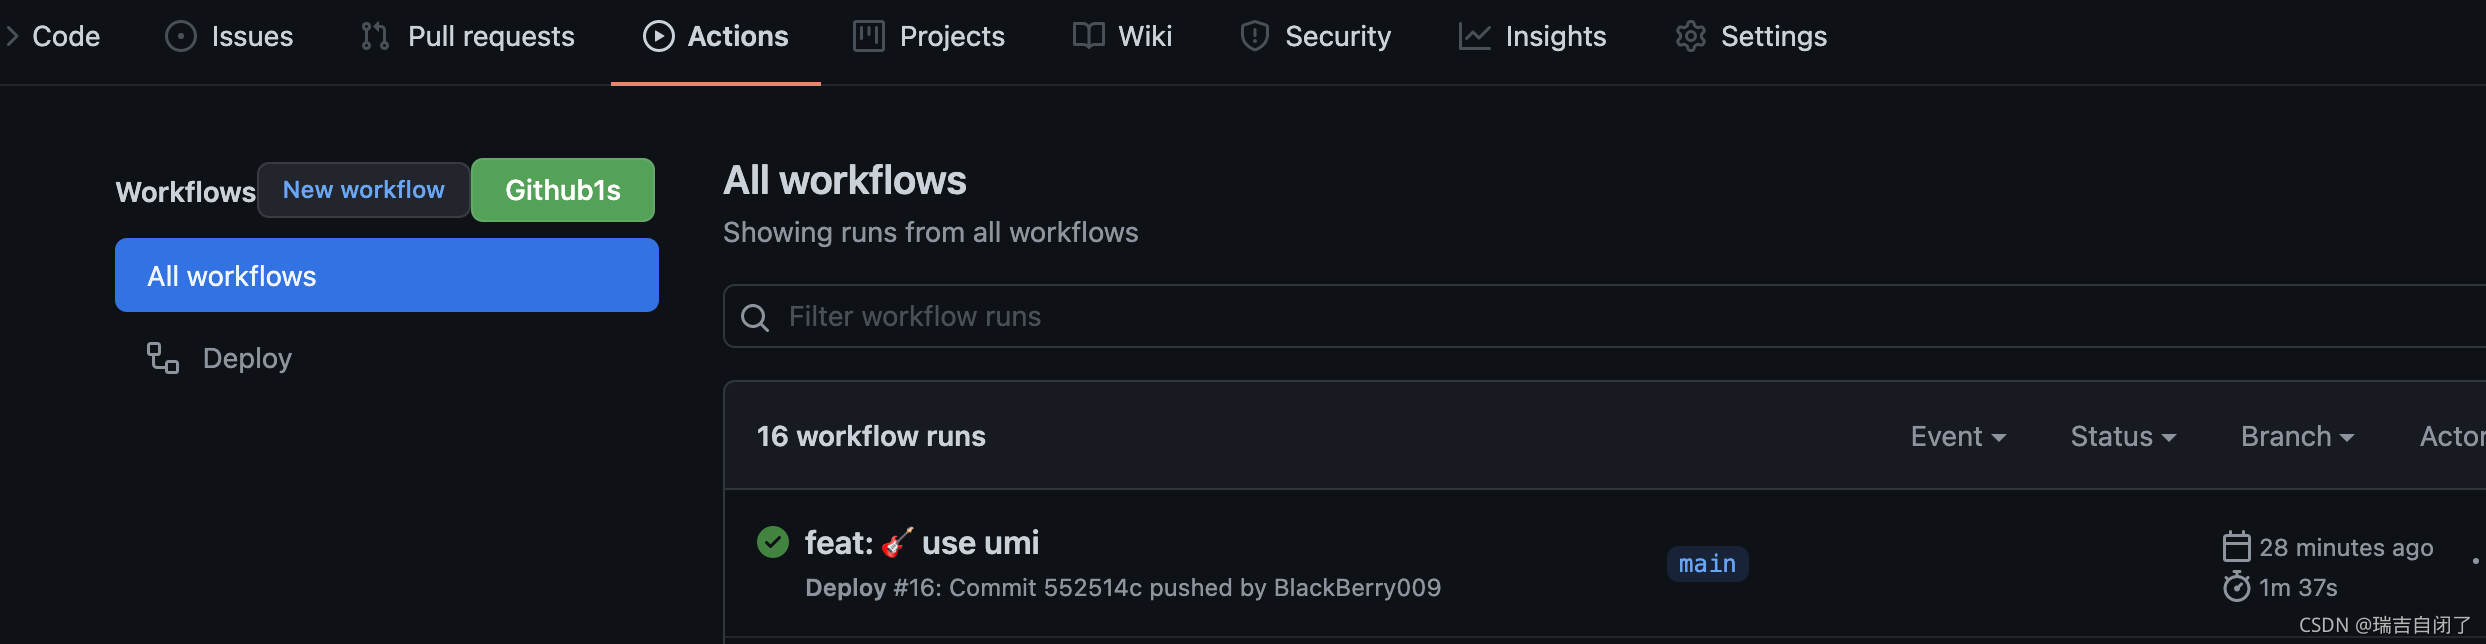Open the Pull requests tab
The image size is (2486, 644).
pos(467,36)
